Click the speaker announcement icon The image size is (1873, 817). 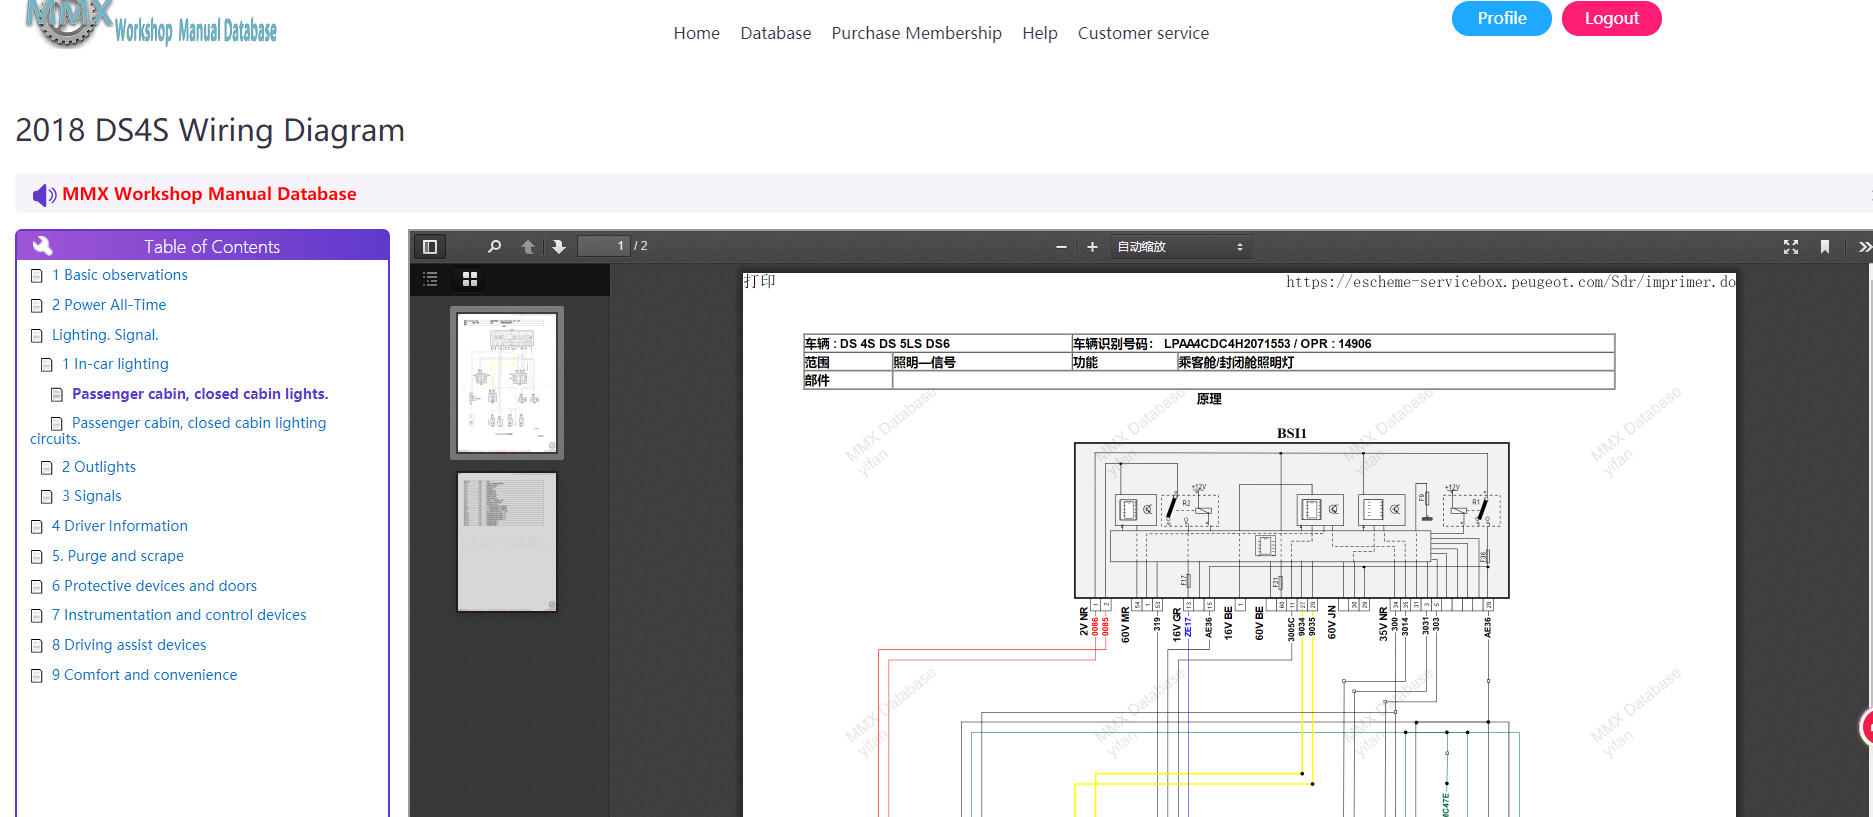pyautogui.click(x=44, y=195)
